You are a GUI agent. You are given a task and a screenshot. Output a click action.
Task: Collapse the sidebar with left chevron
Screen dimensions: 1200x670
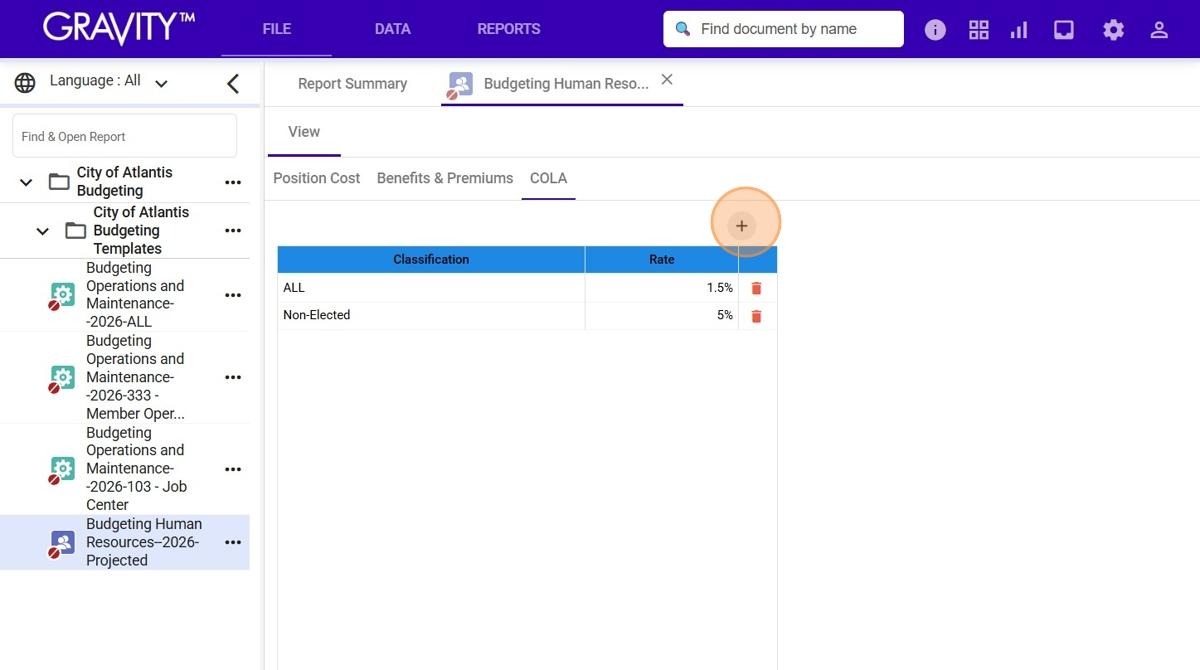point(233,83)
